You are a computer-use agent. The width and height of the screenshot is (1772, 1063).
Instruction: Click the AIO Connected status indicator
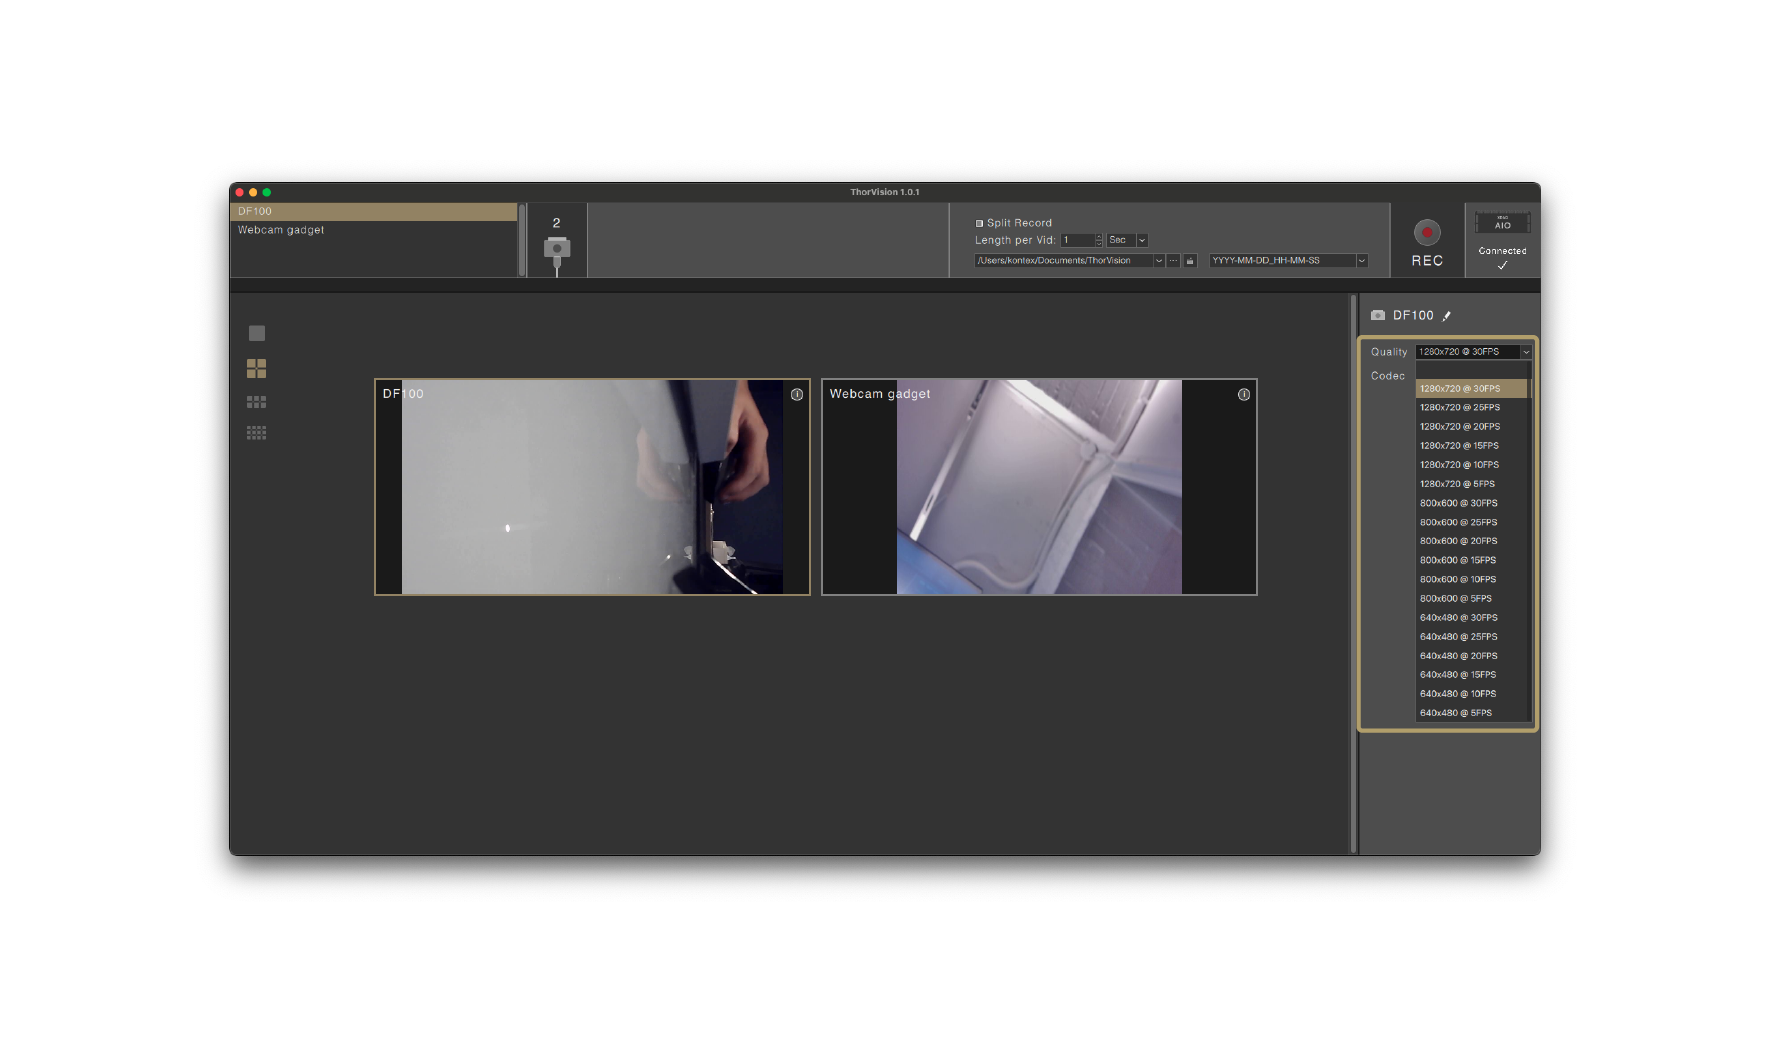tap(1502, 240)
